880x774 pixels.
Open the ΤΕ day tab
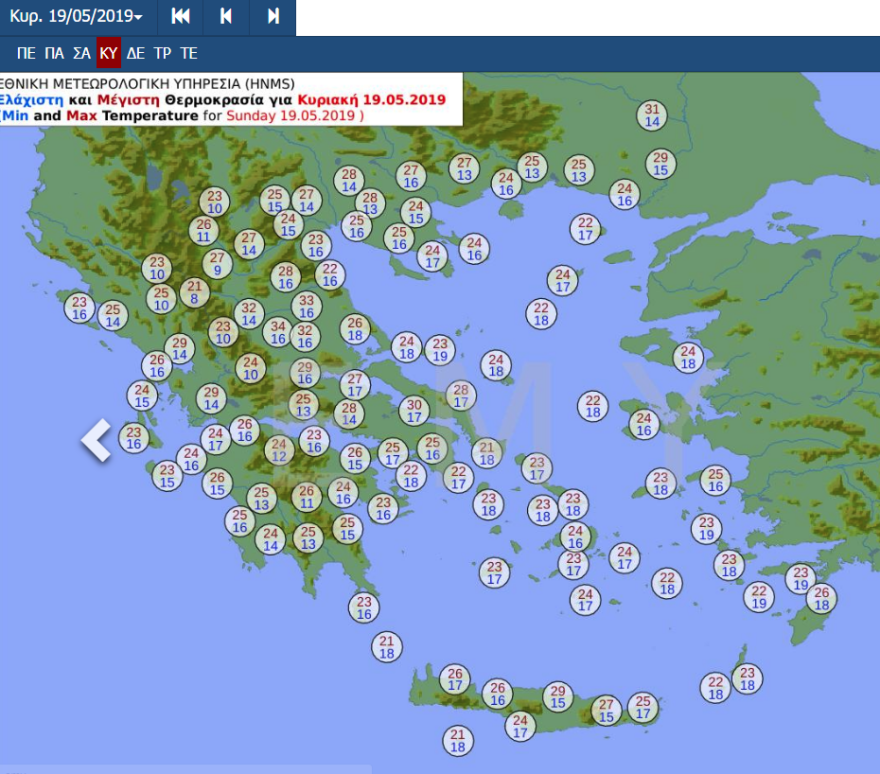[188, 53]
